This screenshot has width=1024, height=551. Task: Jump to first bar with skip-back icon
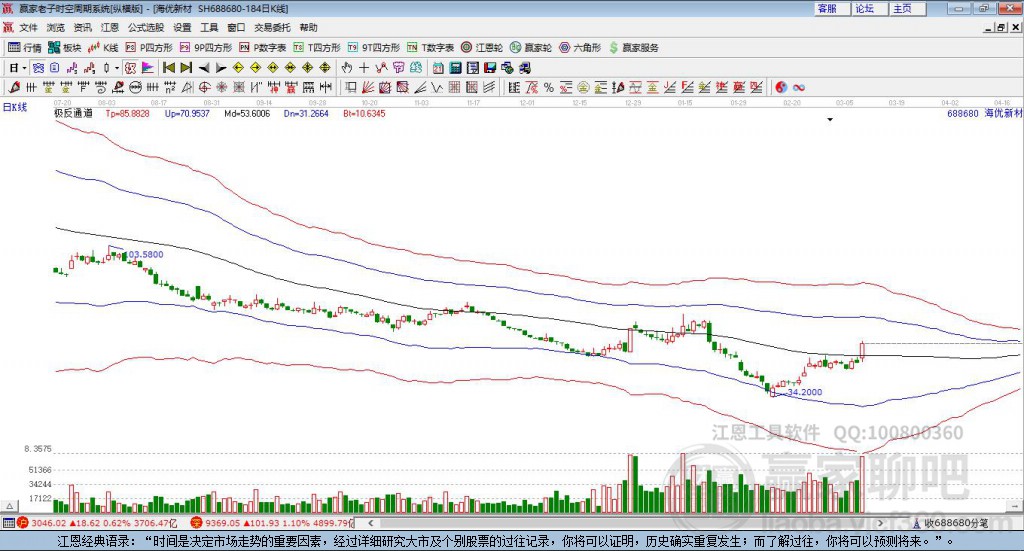(x=168, y=68)
